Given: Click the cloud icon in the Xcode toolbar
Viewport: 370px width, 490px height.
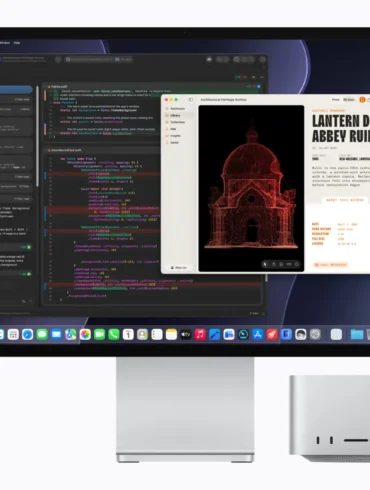Looking at the screenshot, I should point(209,59).
